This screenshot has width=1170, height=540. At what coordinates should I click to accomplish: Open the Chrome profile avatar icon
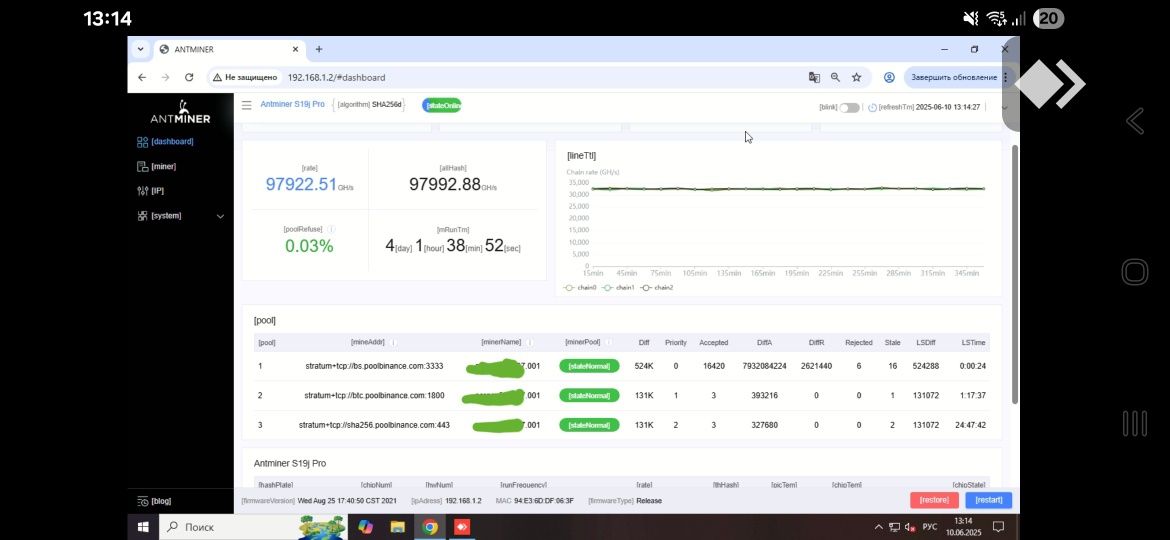(889, 78)
